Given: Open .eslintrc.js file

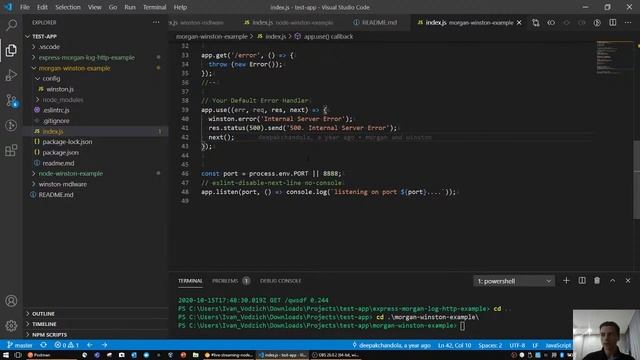Looking at the screenshot, I should 56,110.
